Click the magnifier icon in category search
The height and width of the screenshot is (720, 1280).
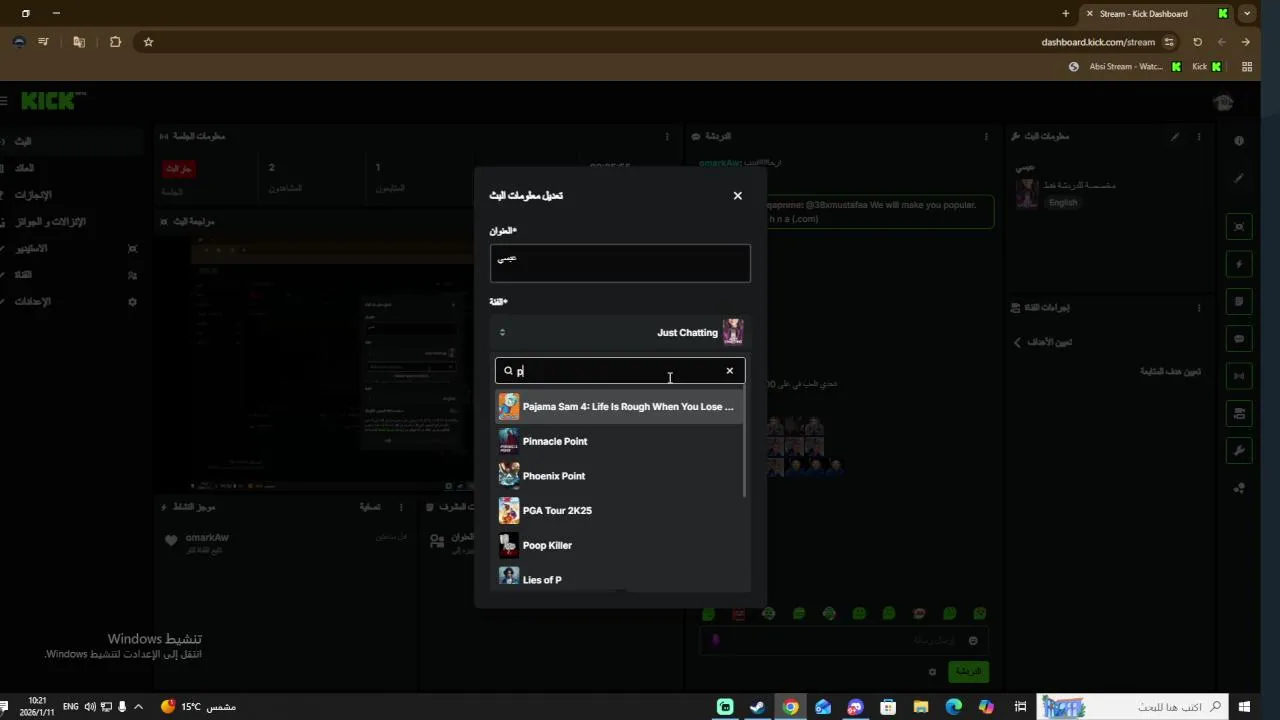tap(508, 371)
